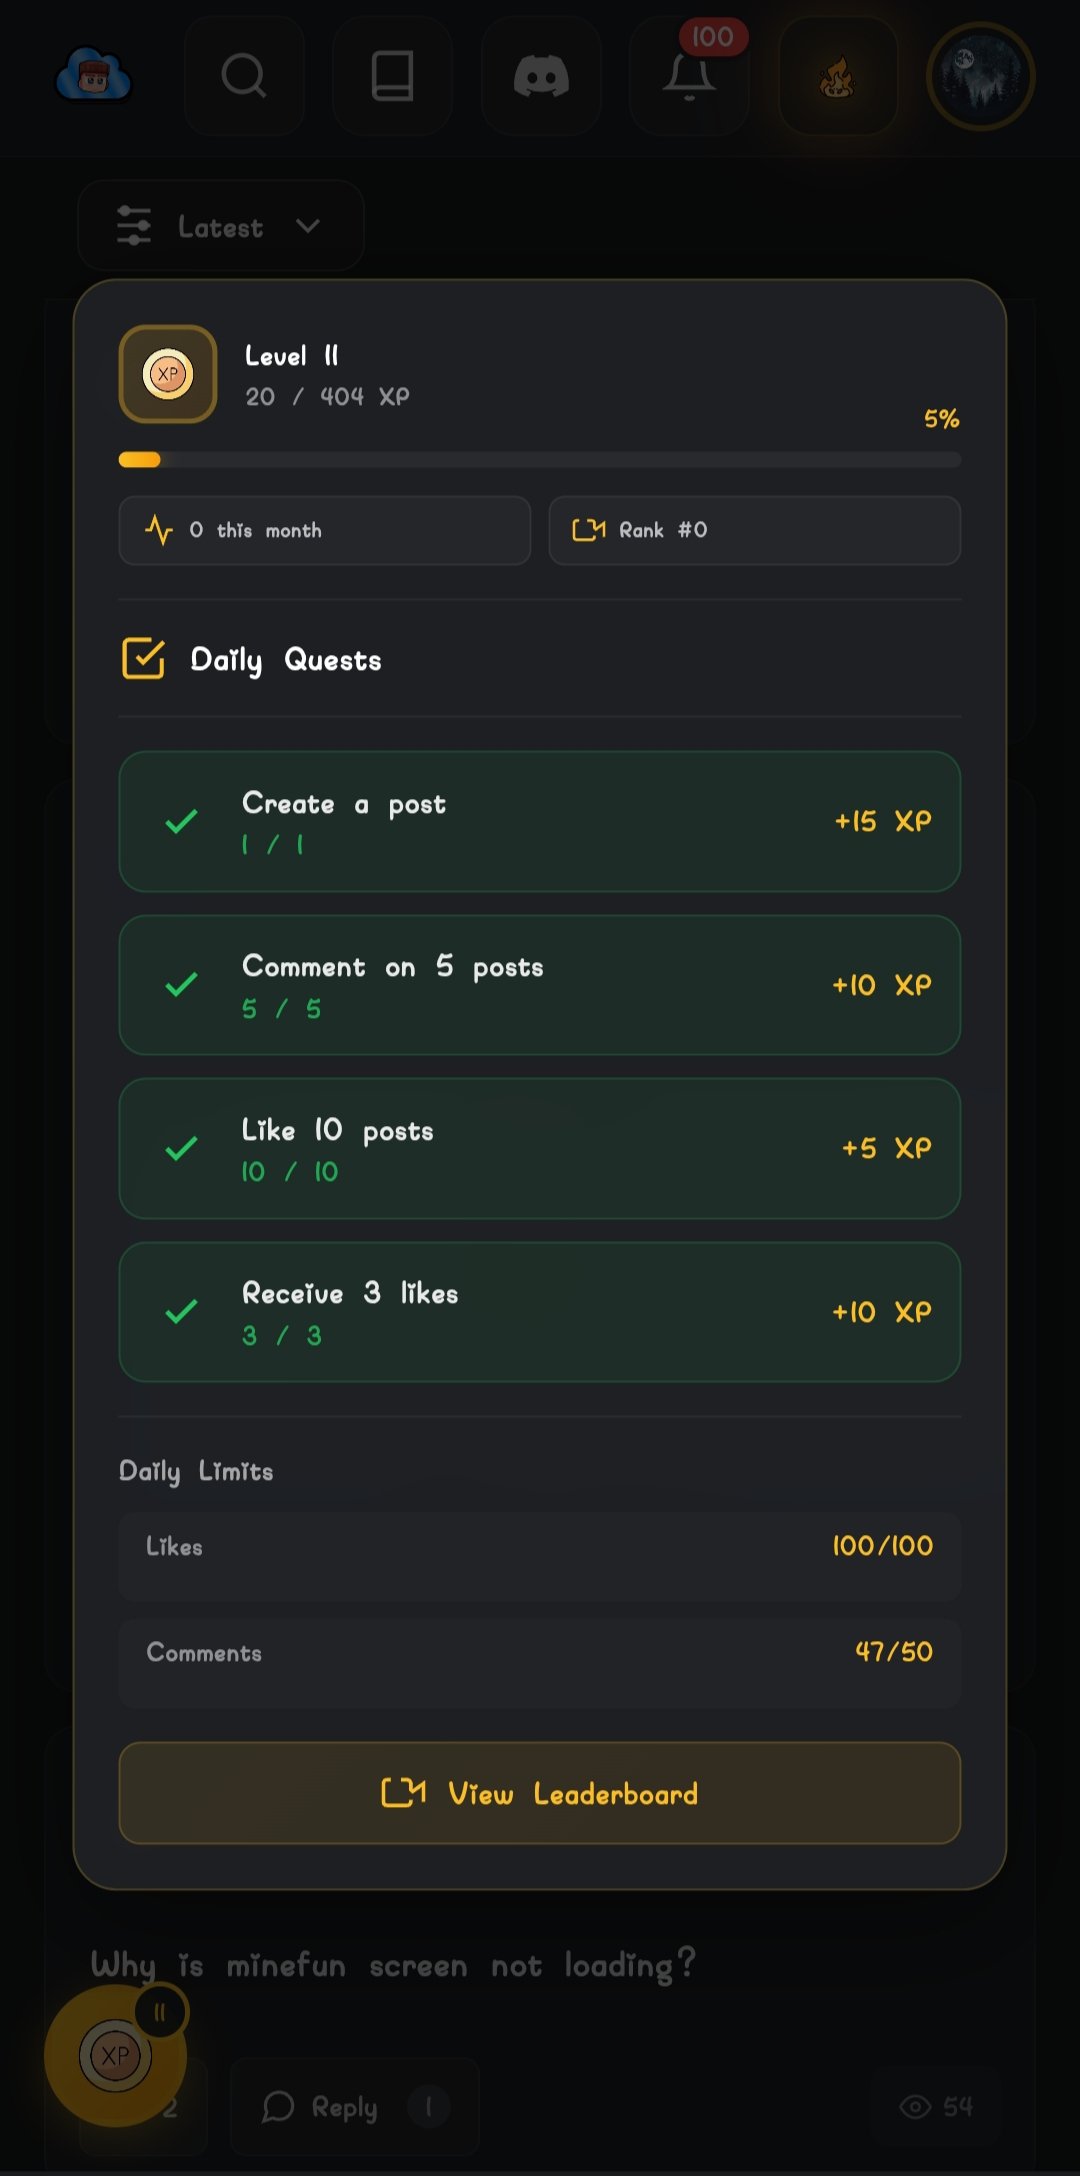The height and width of the screenshot is (2176, 1080).
Task: Select the 'Comment on 5 posts' quest
Action: tap(540, 985)
